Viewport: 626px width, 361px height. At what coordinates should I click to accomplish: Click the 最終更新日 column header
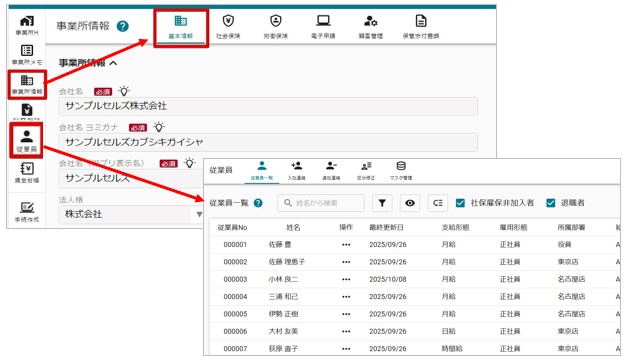point(386,228)
